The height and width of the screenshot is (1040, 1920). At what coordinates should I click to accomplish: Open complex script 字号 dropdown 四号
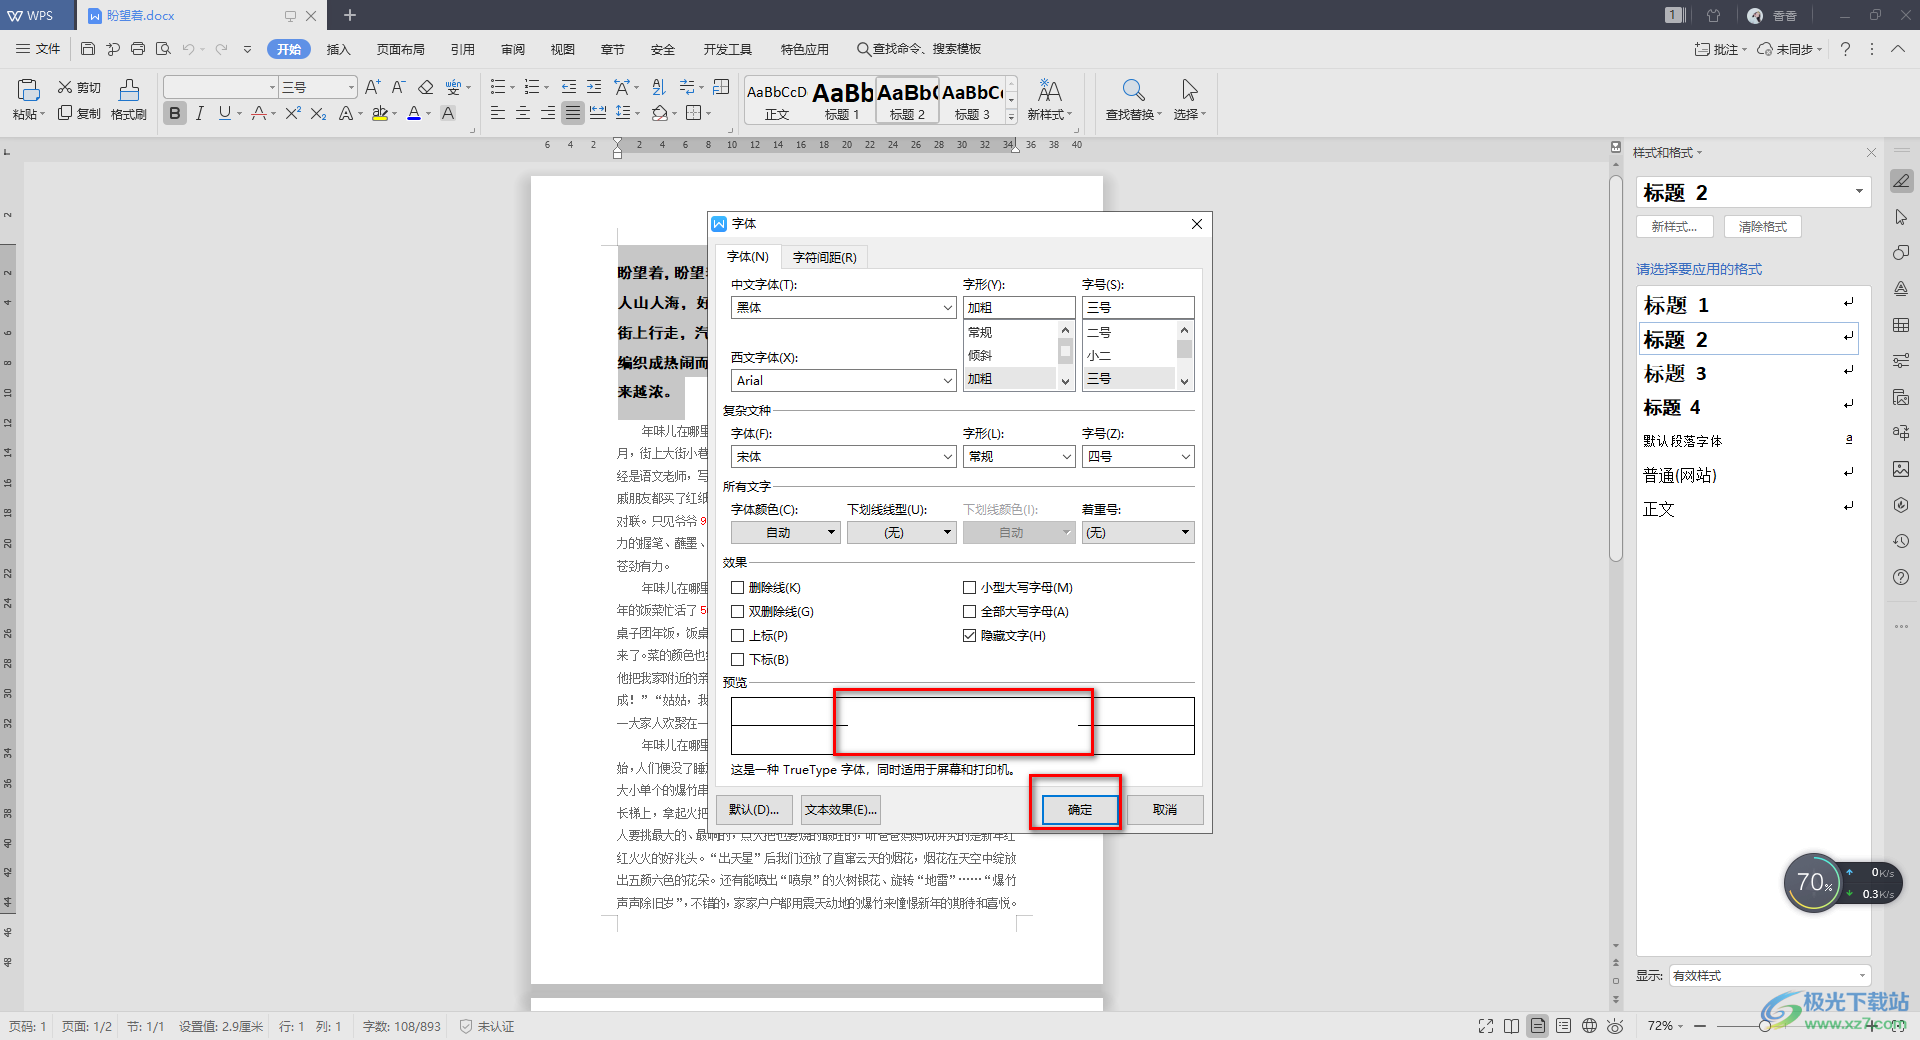click(1138, 457)
